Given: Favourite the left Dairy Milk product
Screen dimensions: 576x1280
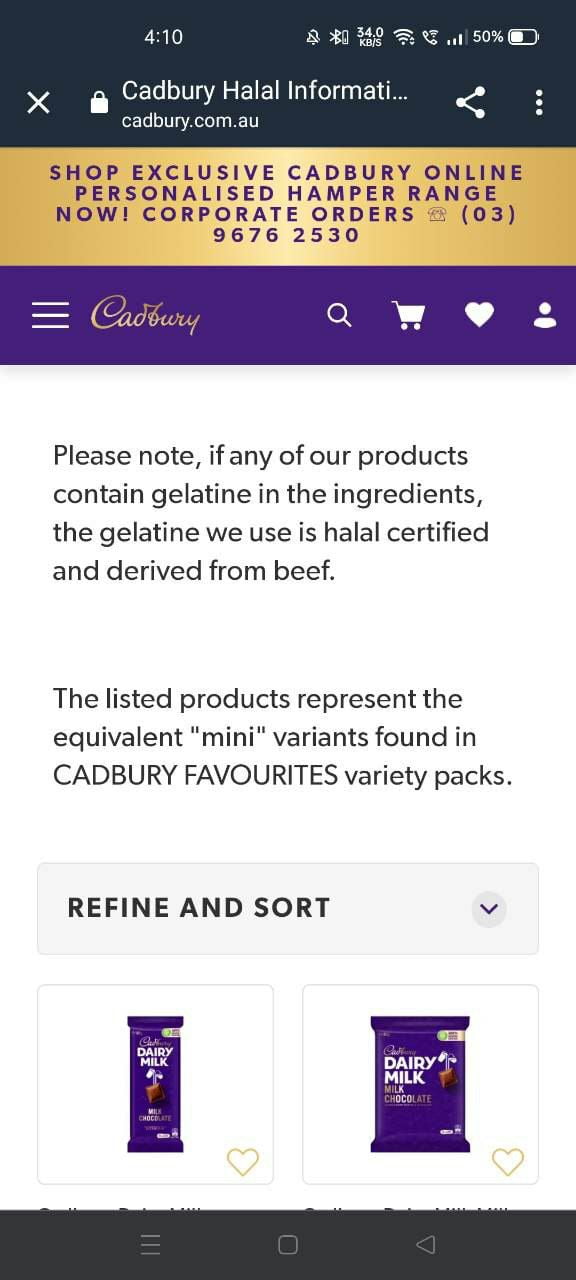Looking at the screenshot, I should pyautogui.click(x=242, y=1162).
